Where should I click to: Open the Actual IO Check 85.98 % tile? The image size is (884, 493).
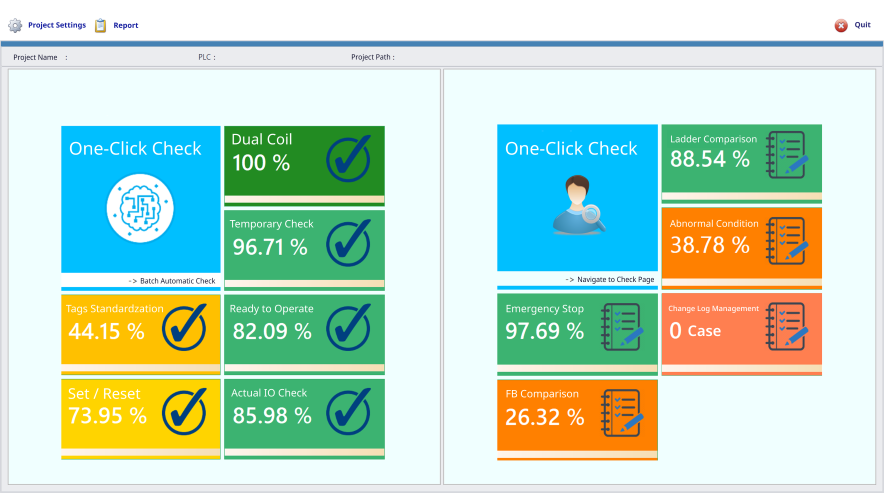303,412
